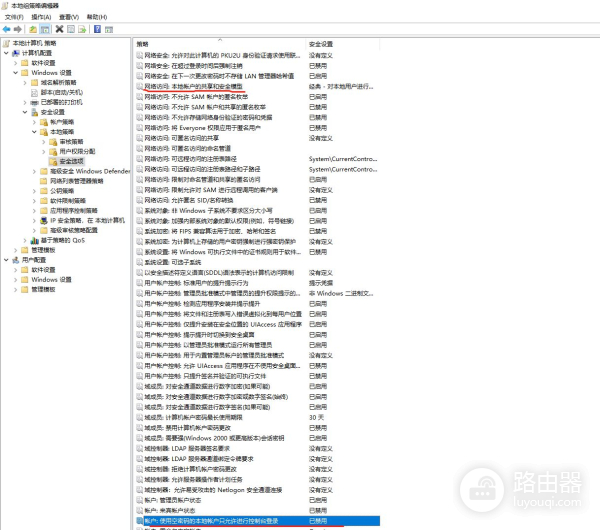Select the 安全选项 folder in tree
The height and width of the screenshot is (530, 600).
71,160
